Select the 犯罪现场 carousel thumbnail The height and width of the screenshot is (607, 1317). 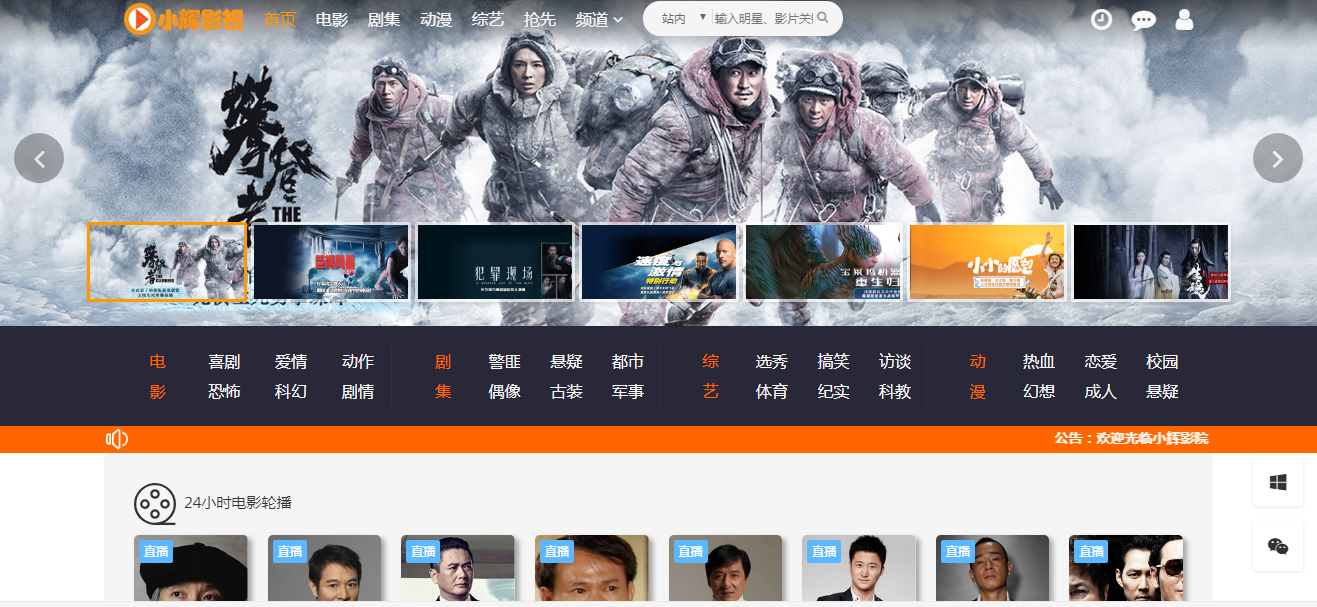495,262
